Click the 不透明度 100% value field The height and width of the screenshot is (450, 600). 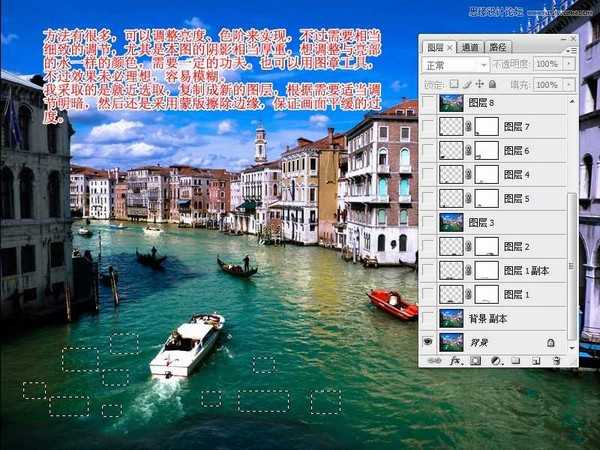coord(548,64)
